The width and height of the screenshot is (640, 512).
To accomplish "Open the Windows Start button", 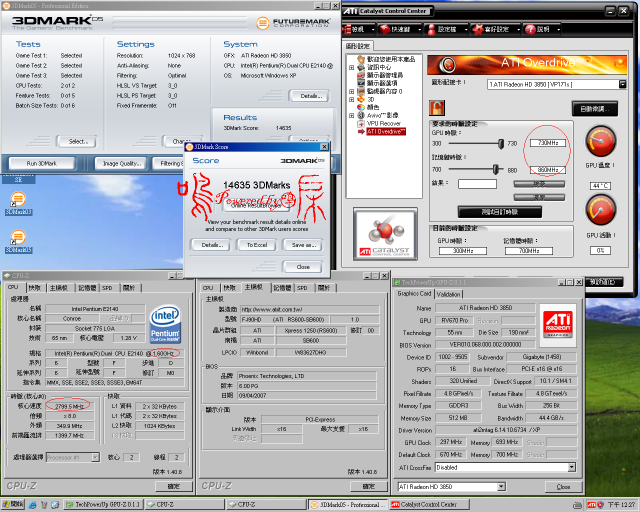I will point(13,505).
